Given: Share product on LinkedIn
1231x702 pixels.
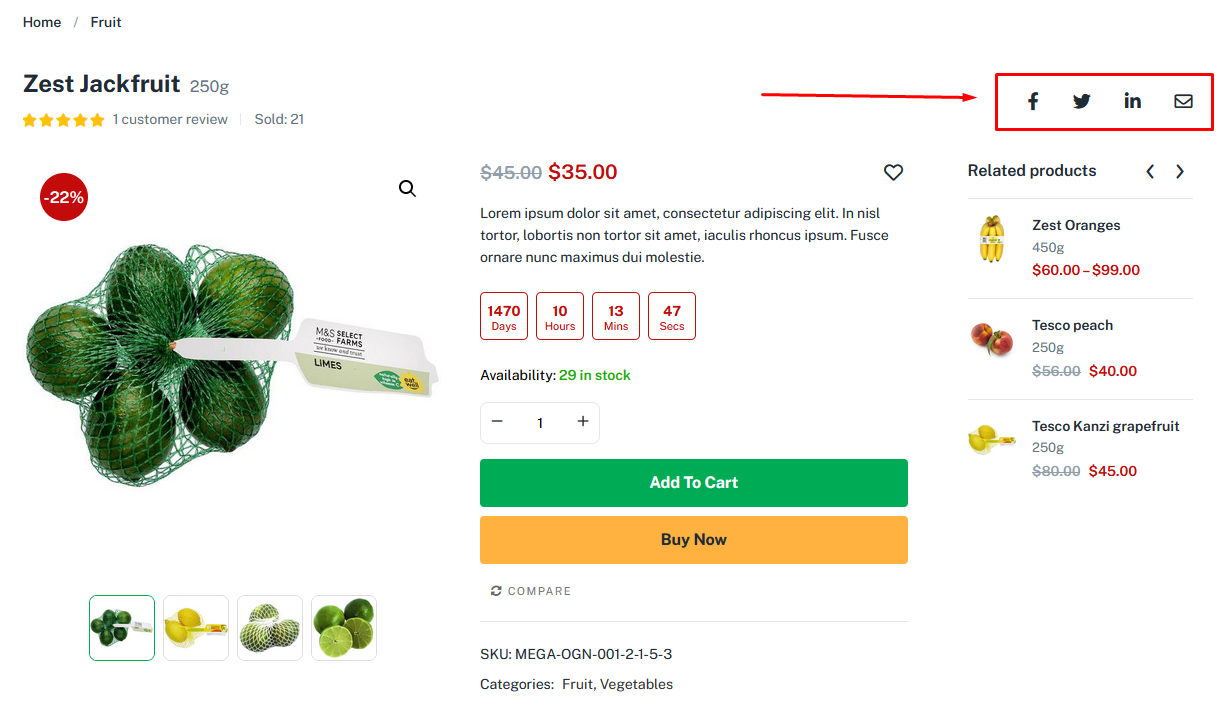Looking at the screenshot, I should point(1132,101).
